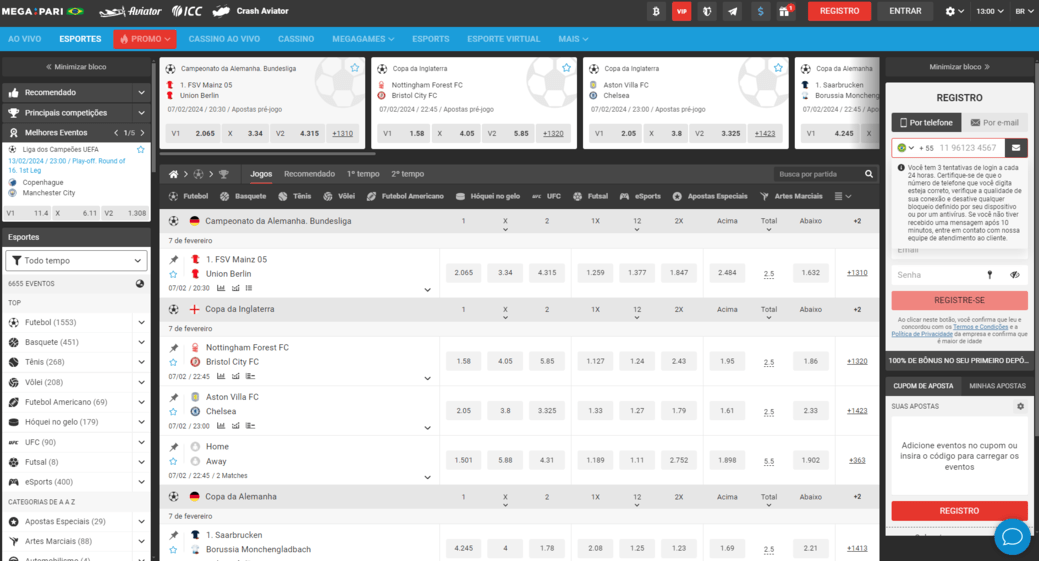Select odds 2.065 for Mainz 05 win
Screen dimensions: 1039x561
(x=464, y=273)
